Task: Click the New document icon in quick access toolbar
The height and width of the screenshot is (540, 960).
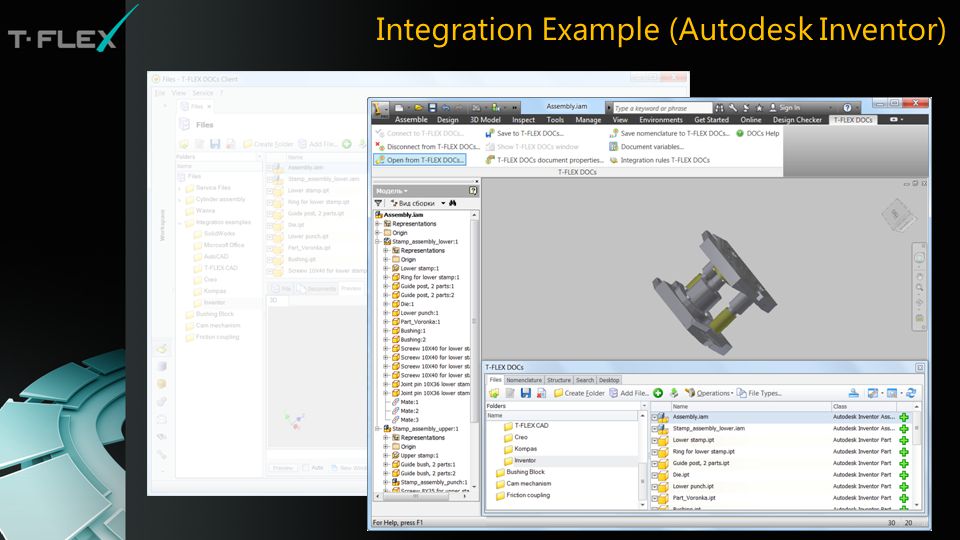Action: [399, 108]
